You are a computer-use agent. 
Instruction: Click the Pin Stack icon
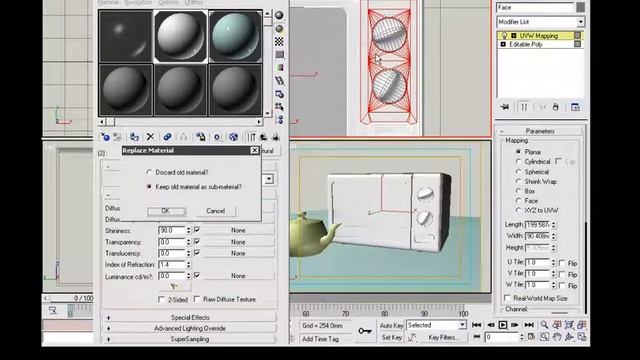tap(505, 107)
